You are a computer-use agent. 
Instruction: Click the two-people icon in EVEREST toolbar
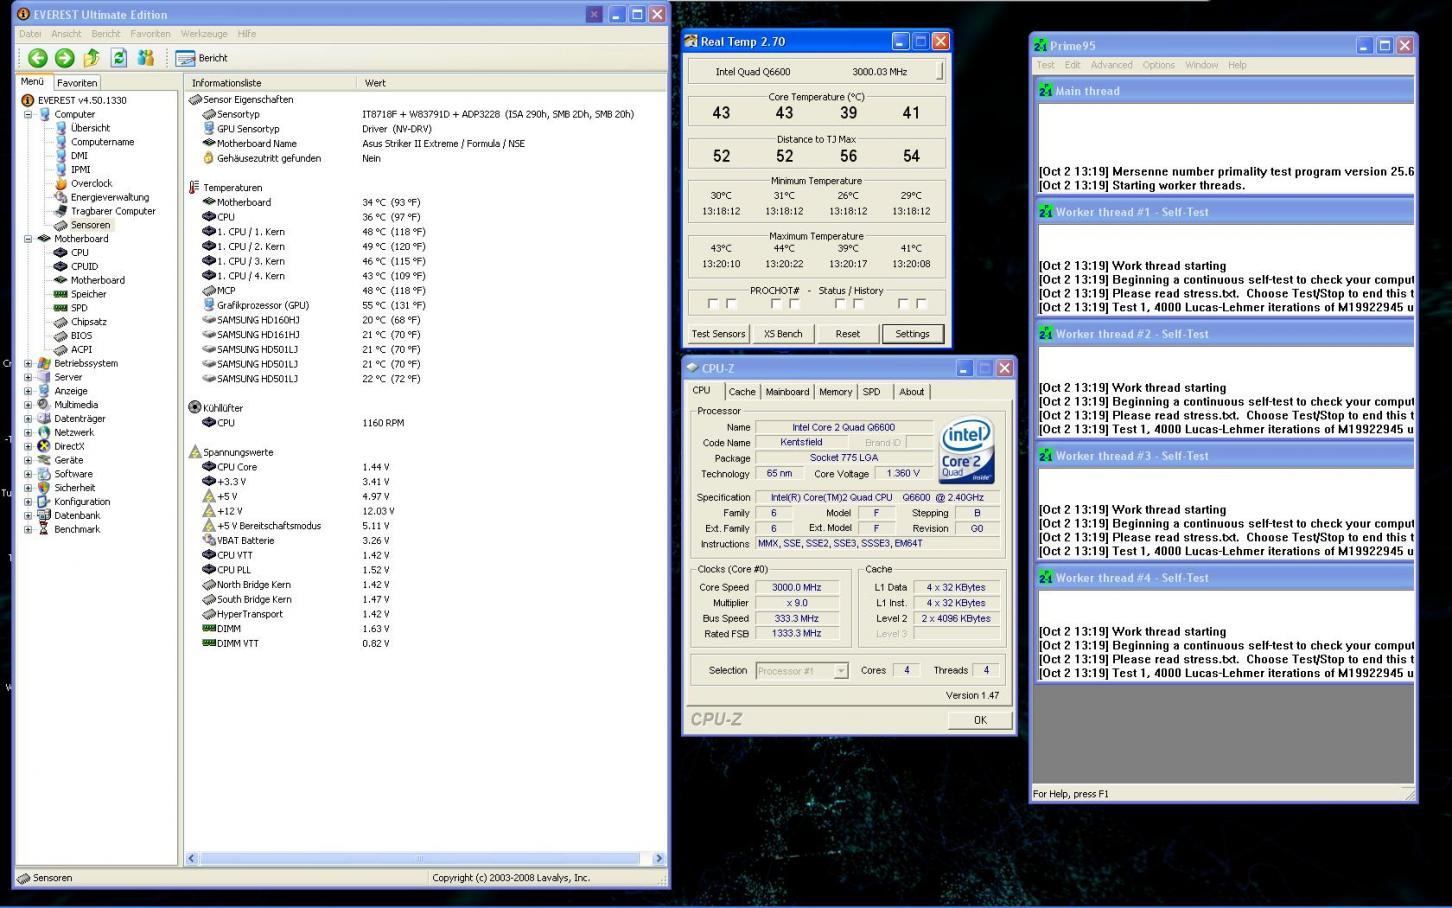(146, 58)
